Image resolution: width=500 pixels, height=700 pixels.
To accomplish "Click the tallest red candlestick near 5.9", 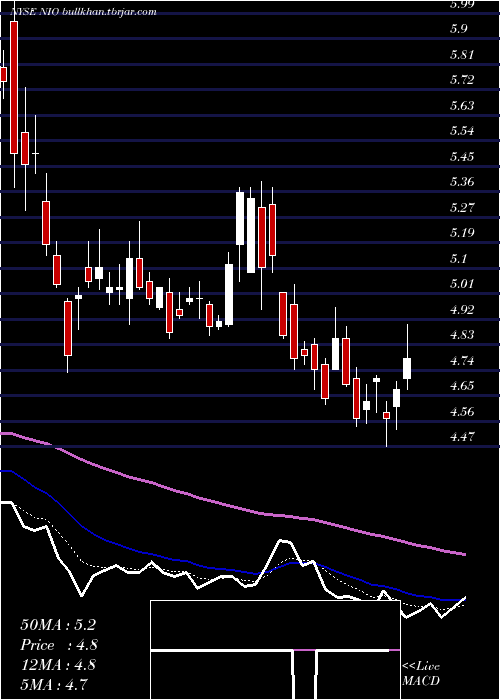I will tap(14, 88).
